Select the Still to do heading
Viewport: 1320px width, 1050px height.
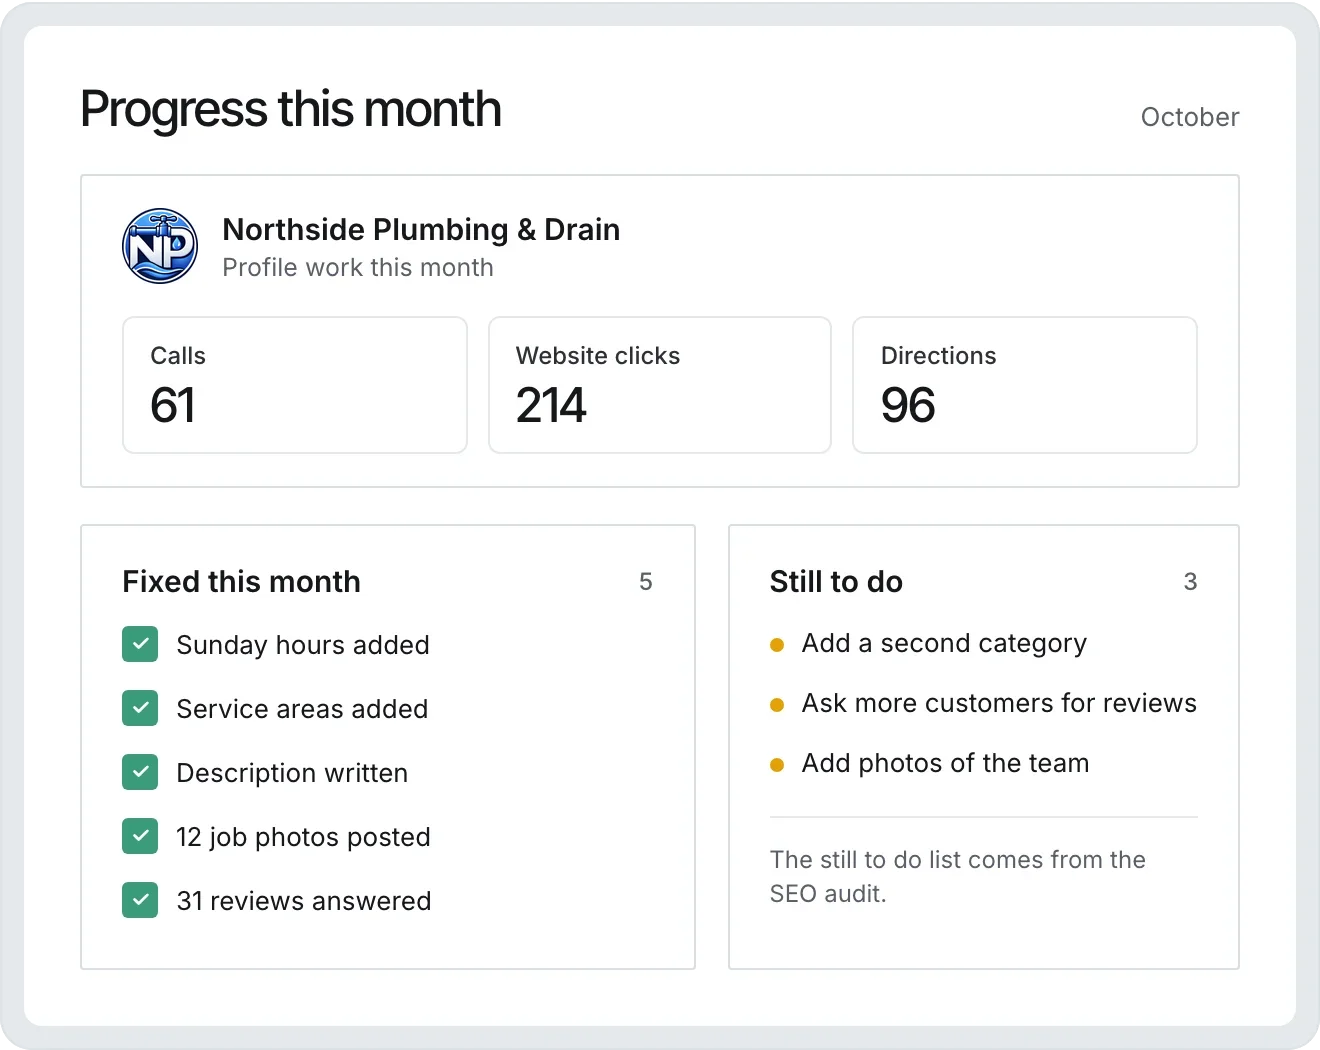click(x=836, y=581)
